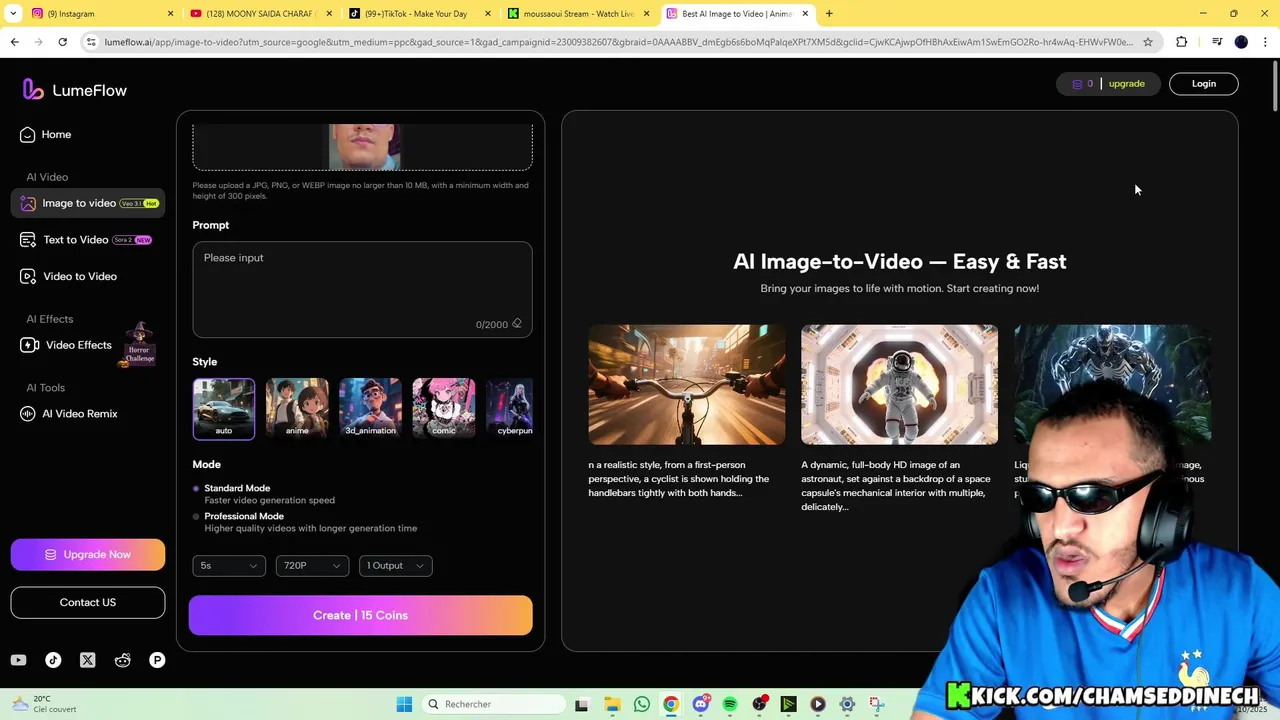The height and width of the screenshot is (720, 1280).
Task: Click the uploaded face image thumbnail
Action: (364, 147)
